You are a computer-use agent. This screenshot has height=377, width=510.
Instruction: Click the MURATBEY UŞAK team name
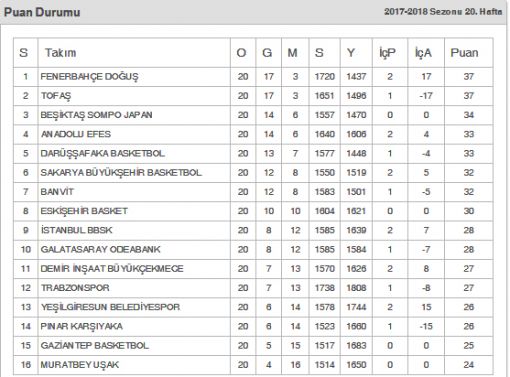click(x=80, y=365)
